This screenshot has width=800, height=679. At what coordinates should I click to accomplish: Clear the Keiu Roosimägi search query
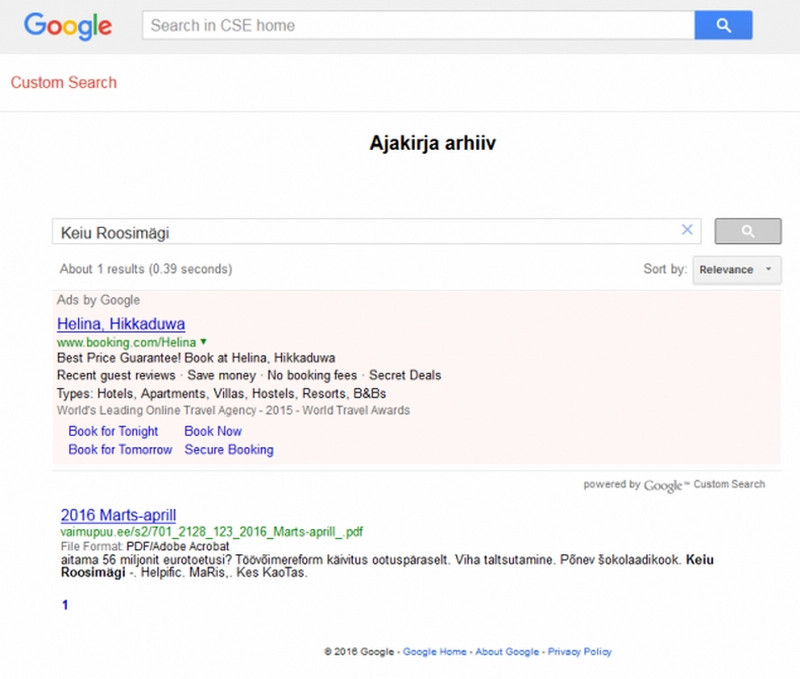687,230
